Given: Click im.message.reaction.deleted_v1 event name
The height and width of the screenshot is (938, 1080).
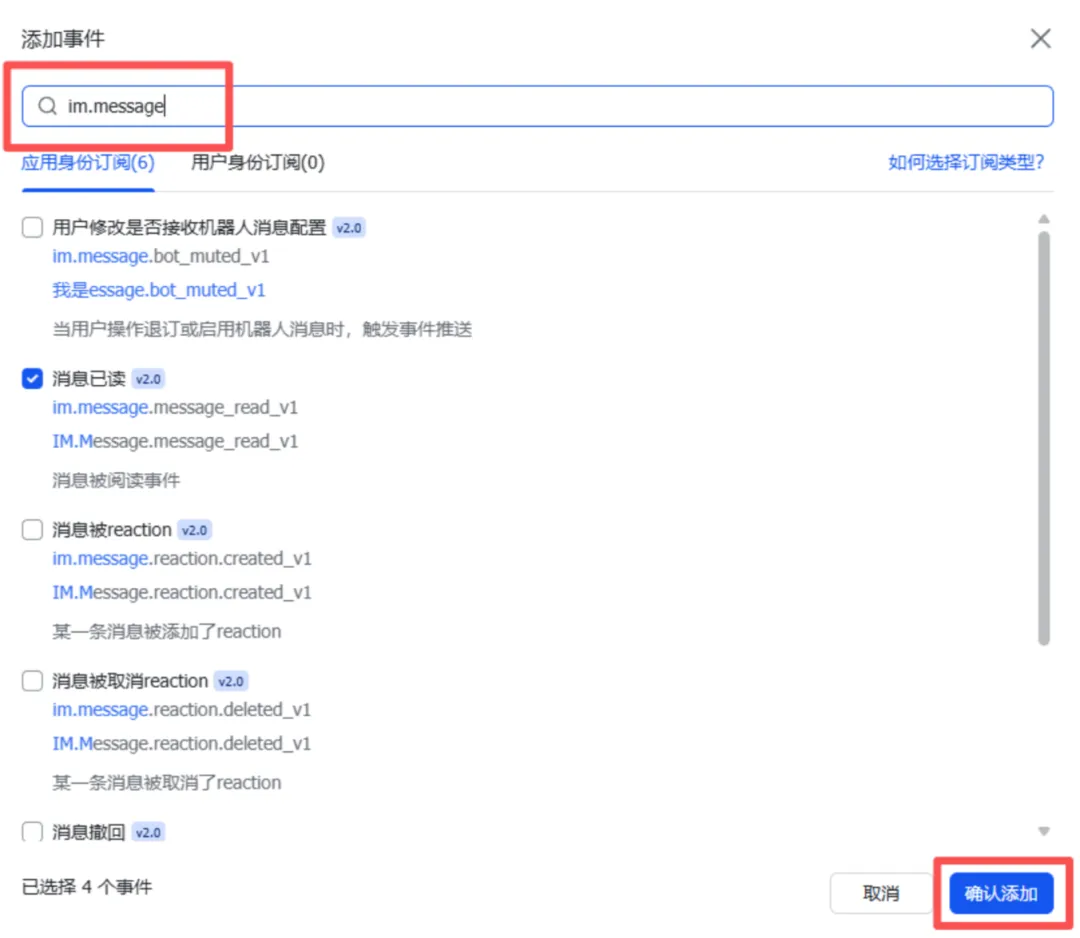Looking at the screenshot, I should [x=182, y=709].
